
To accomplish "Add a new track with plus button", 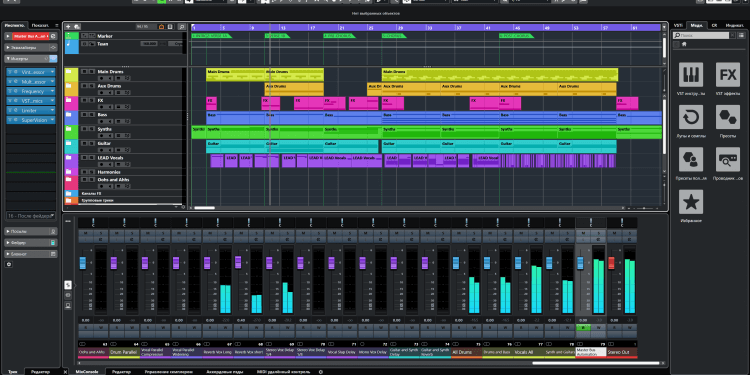I will (68, 27).
